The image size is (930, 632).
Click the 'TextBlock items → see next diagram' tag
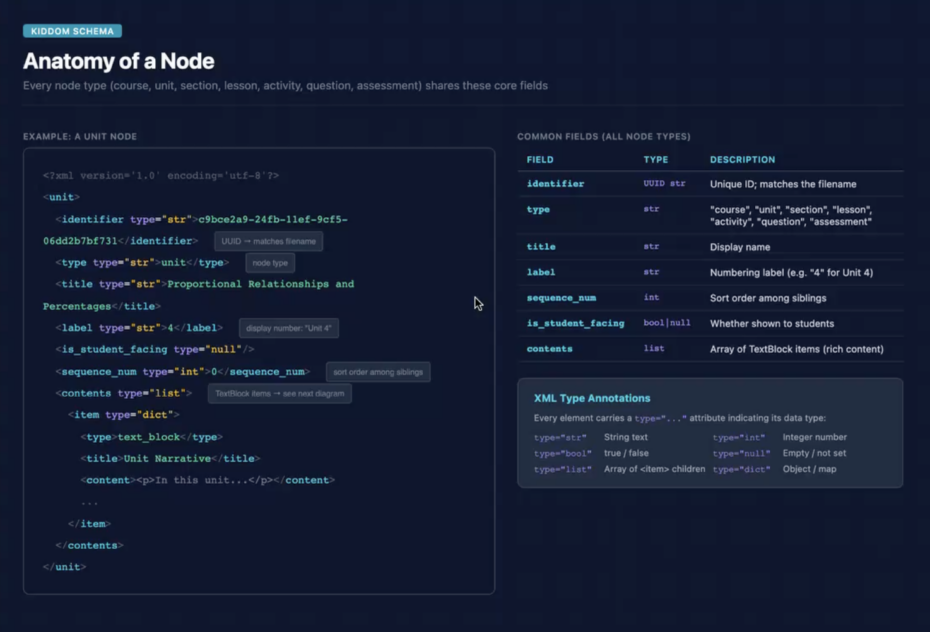click(279, 394)
